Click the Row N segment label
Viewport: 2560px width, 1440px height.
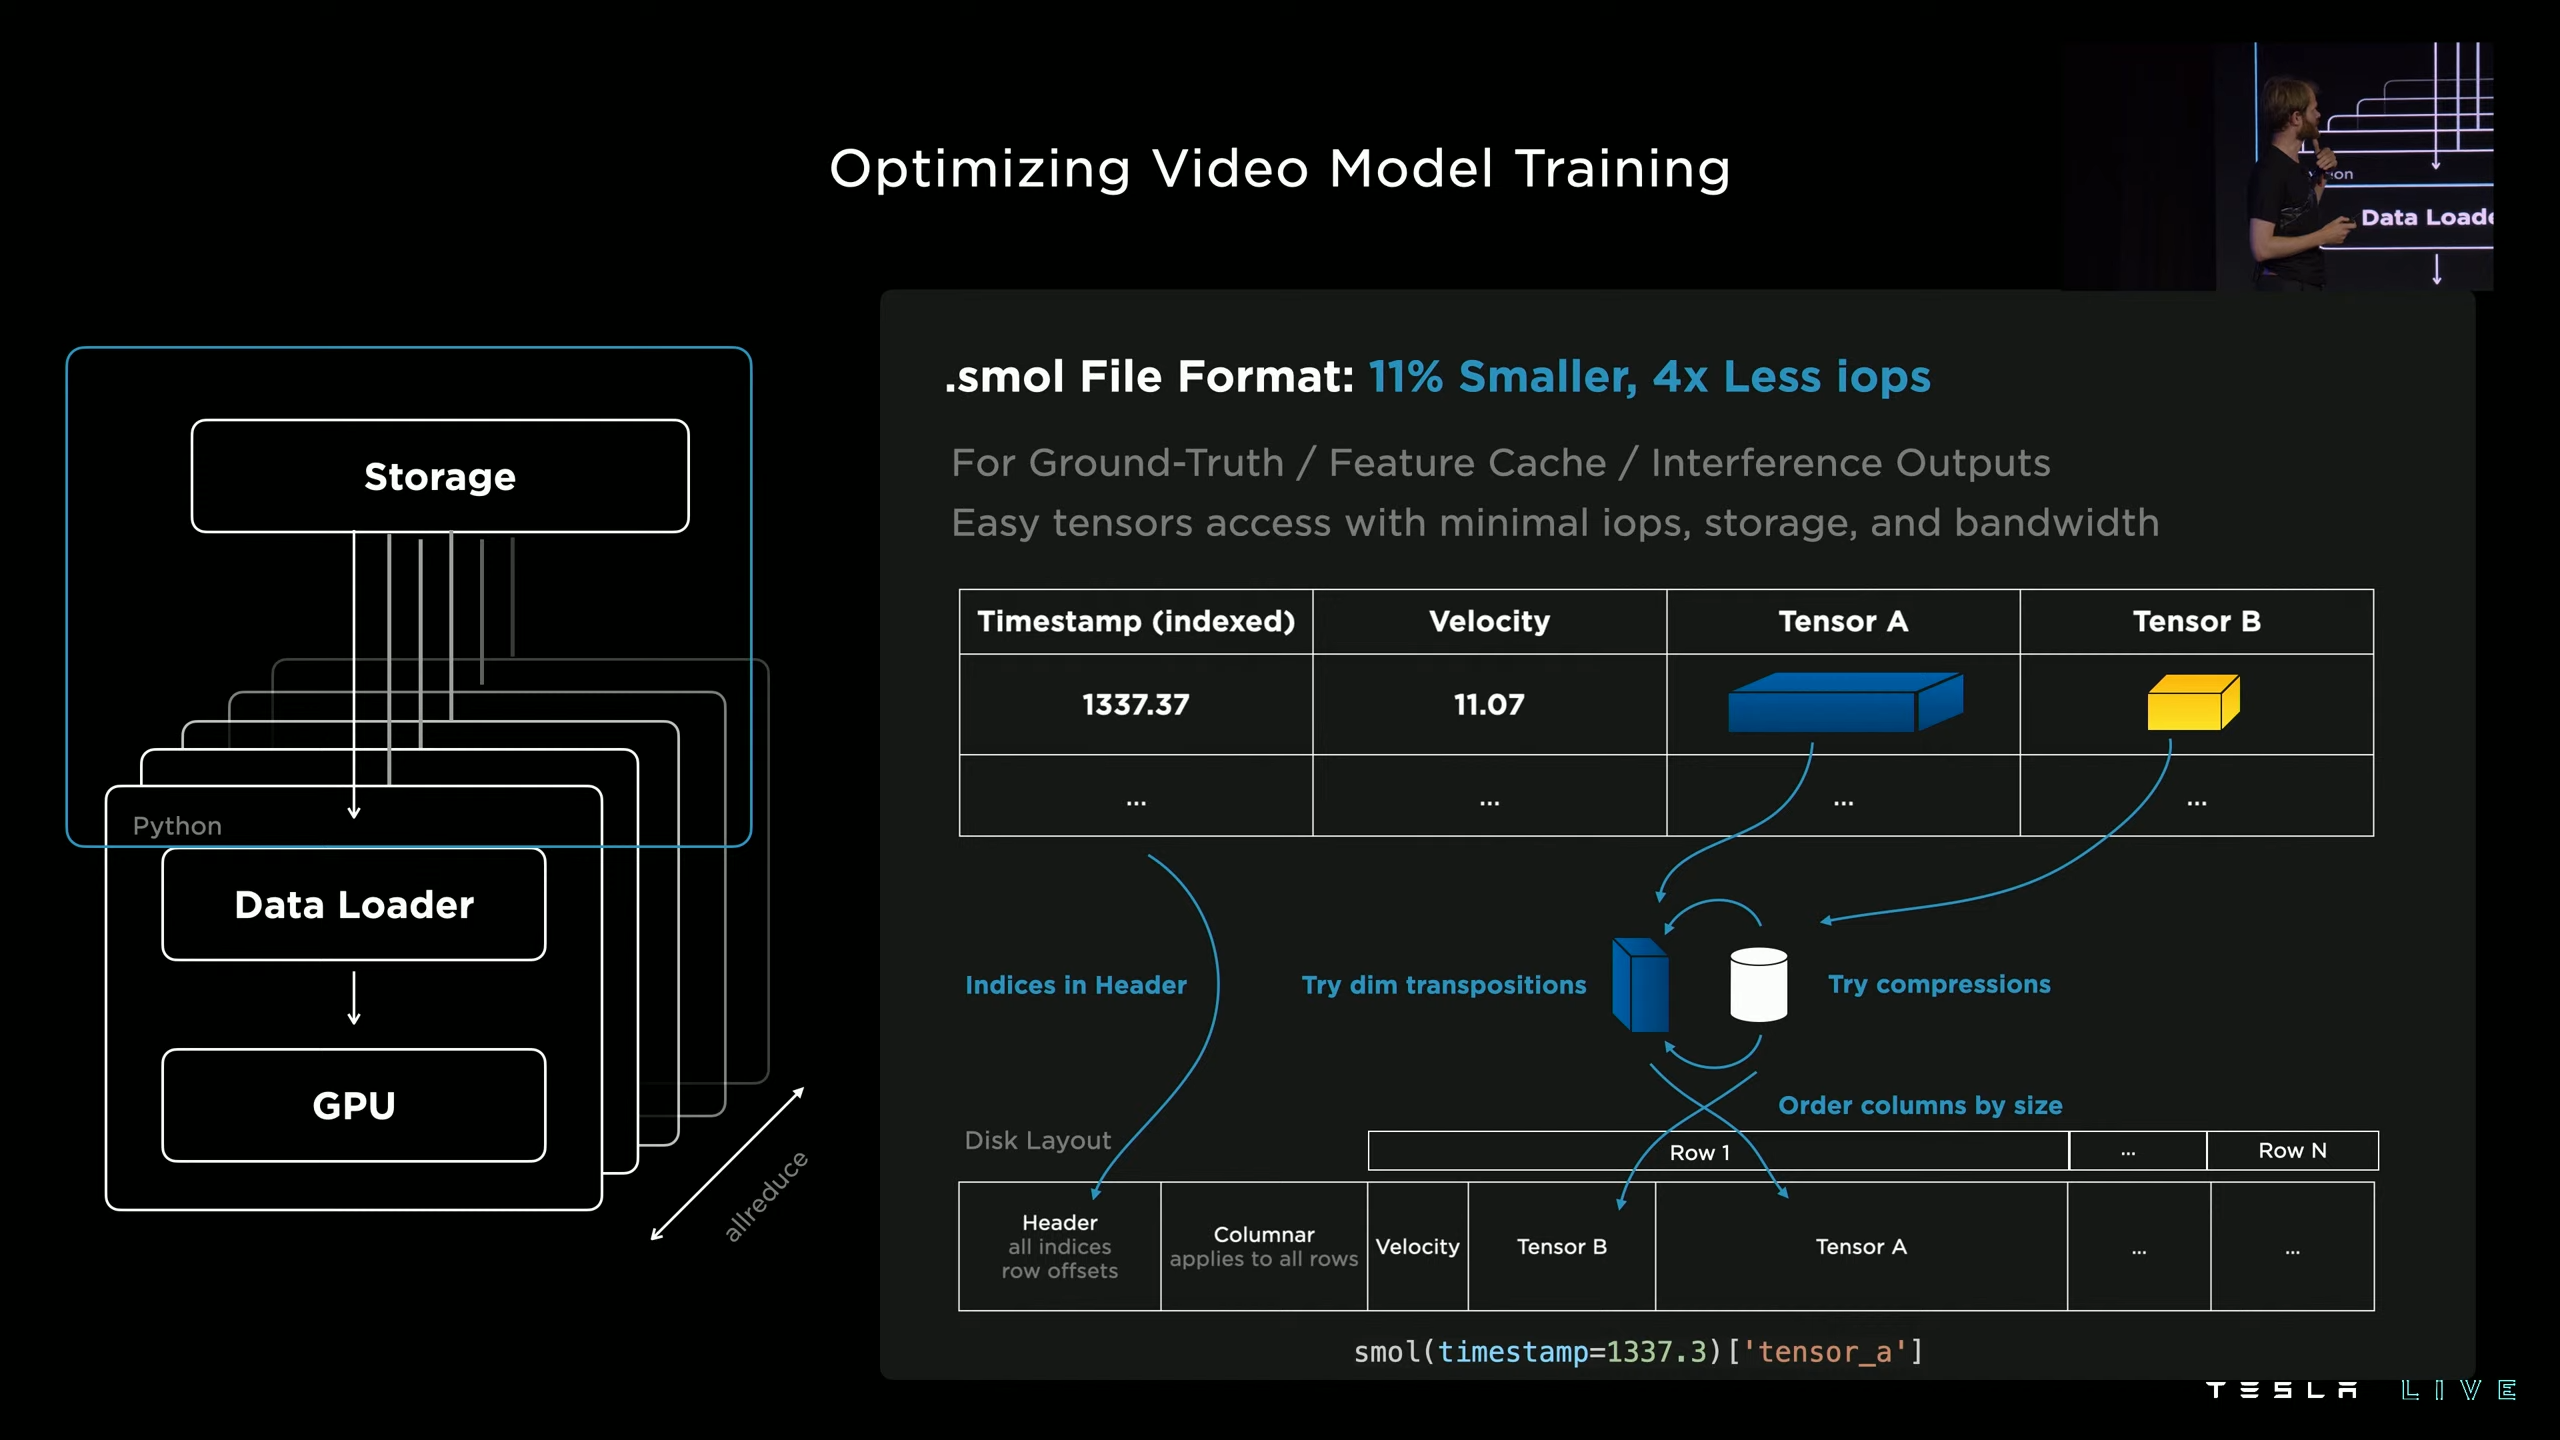coord(2292,1151)
